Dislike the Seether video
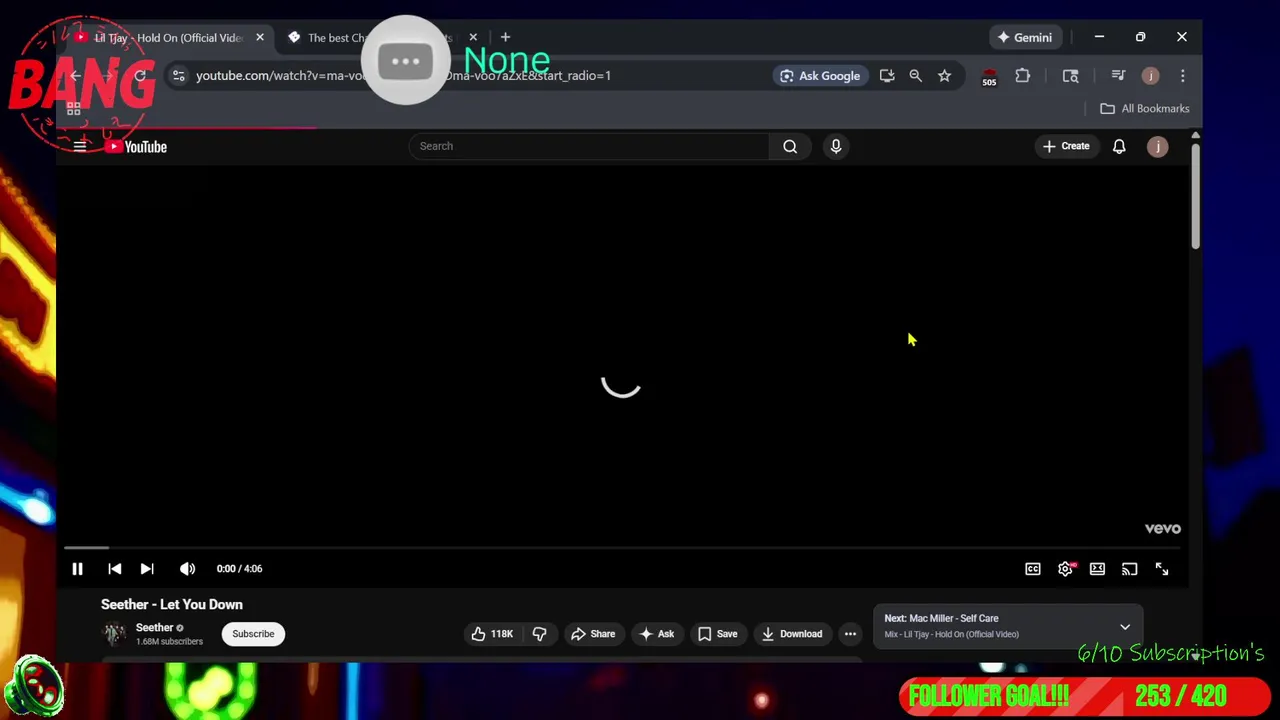The image size is (1280, 720). coord(539,634)
